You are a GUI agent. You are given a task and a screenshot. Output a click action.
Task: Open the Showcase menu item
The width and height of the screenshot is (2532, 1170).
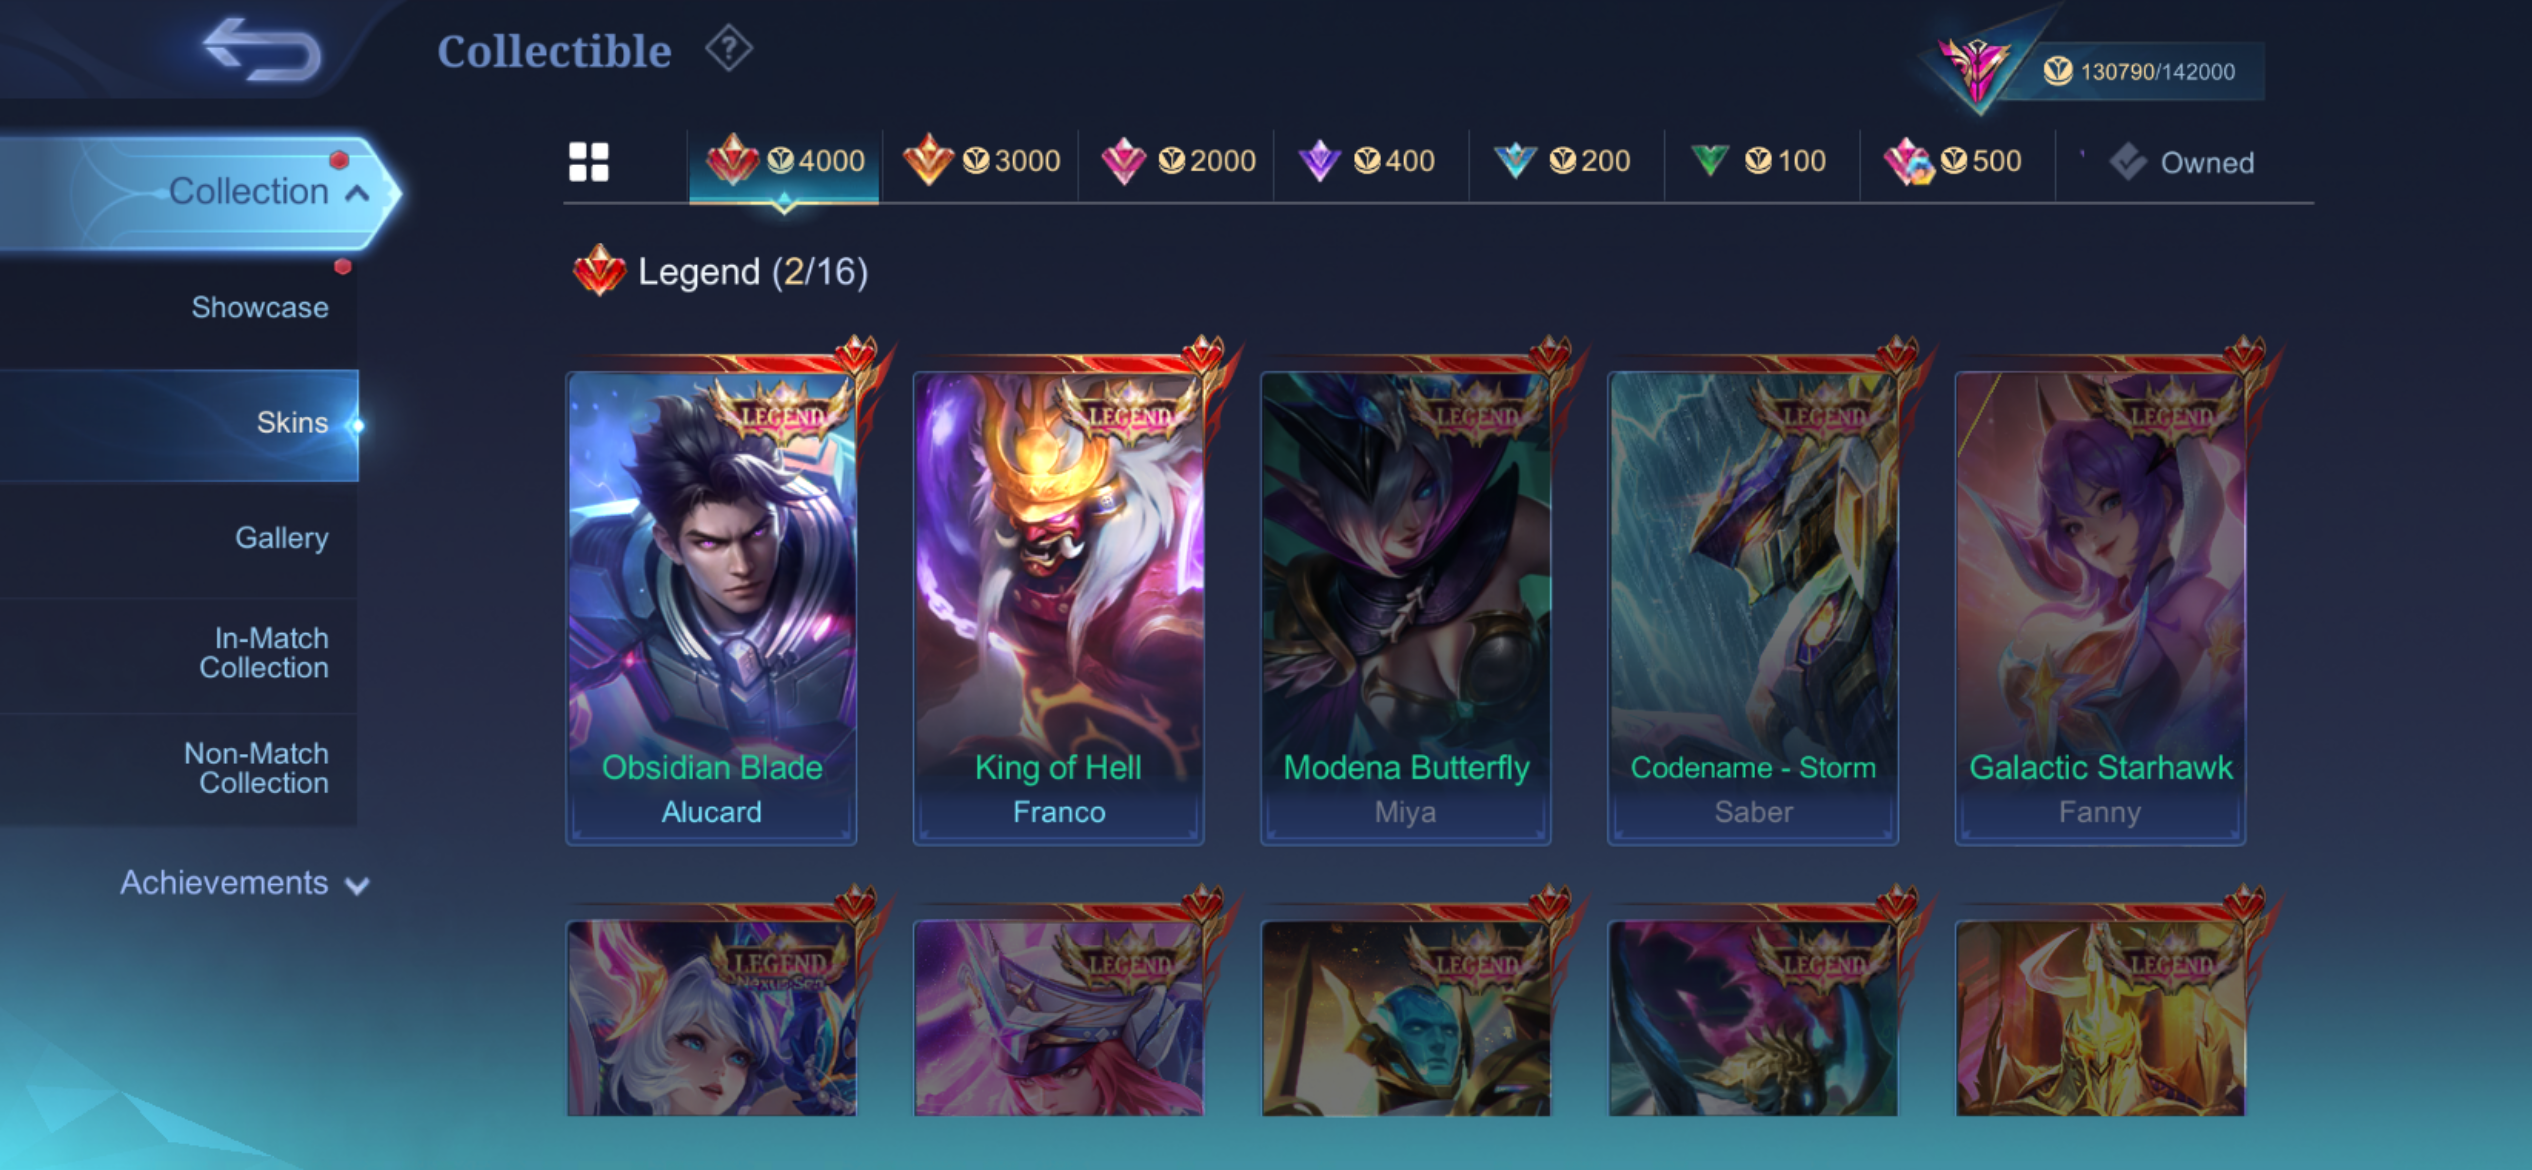(x=259, y=307)
